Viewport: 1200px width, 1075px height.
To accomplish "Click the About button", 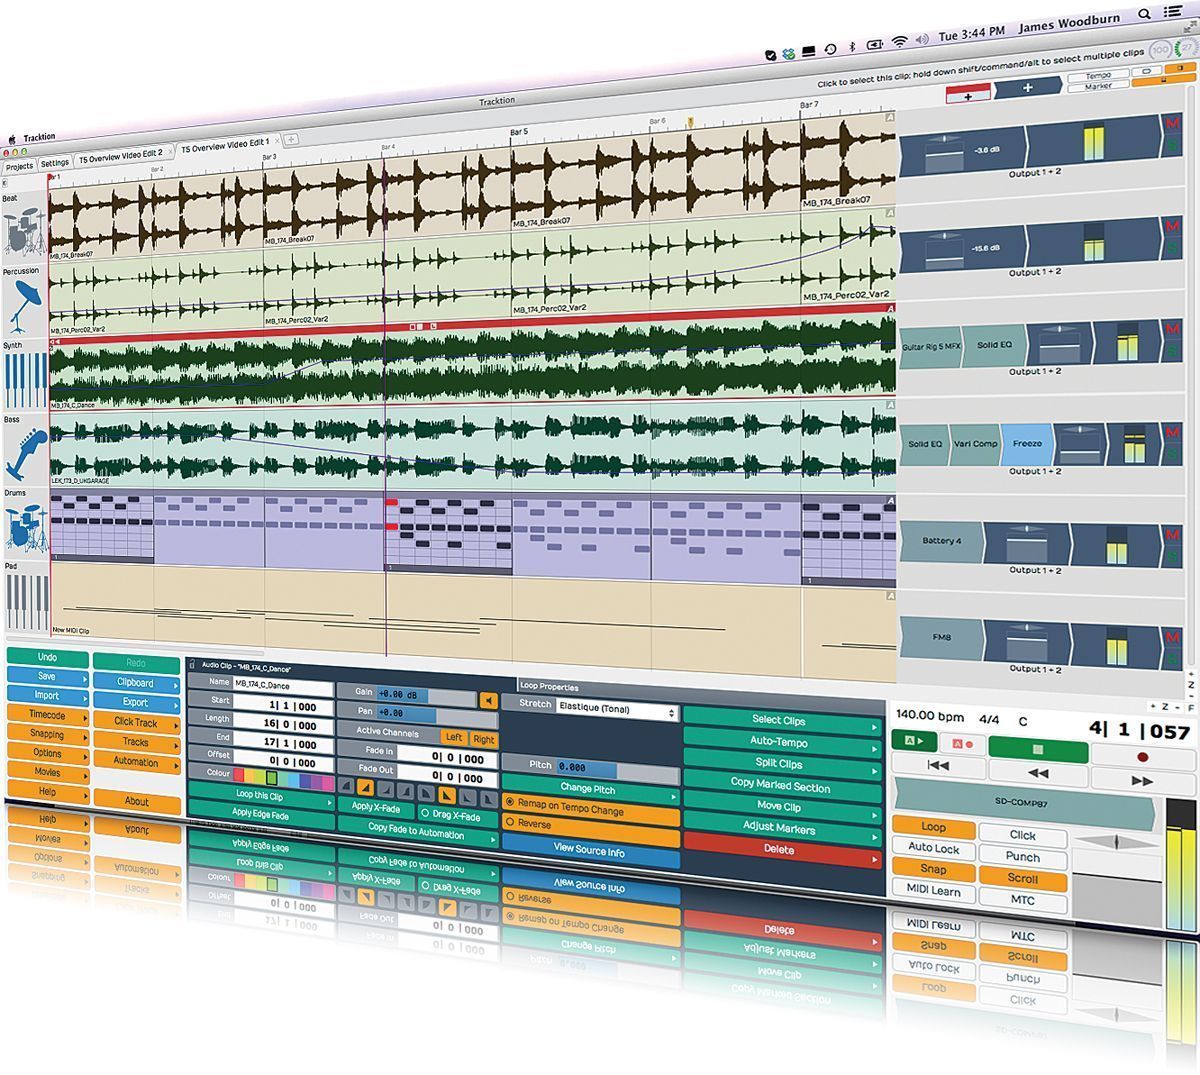I will pos(137,800).
